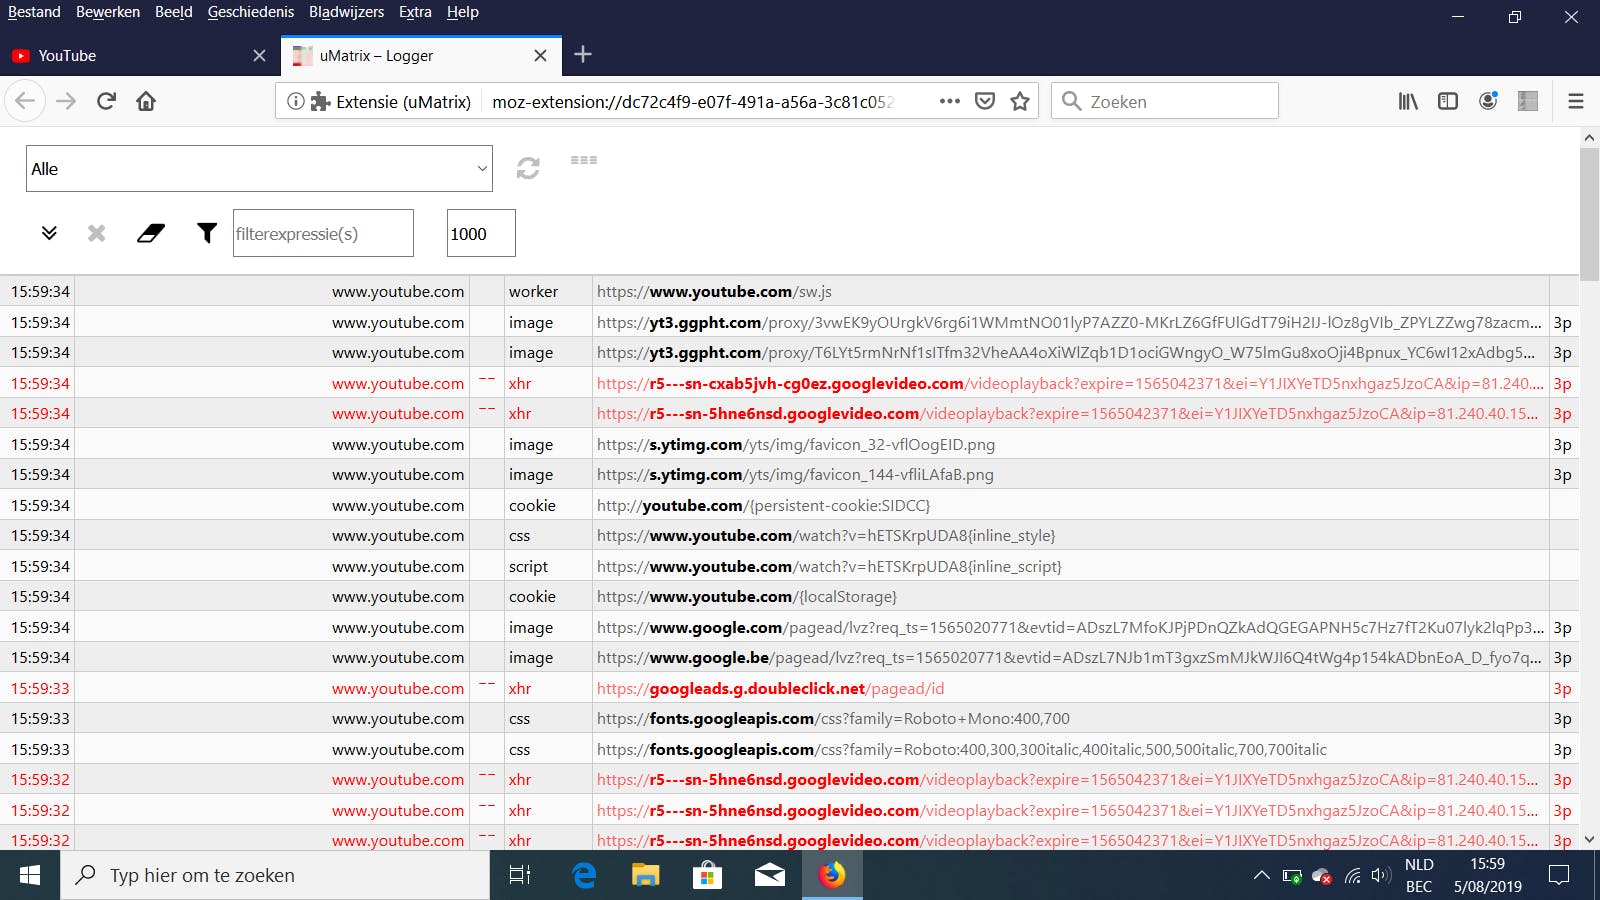Open the Geschiedenis menu
Viewport: 1600px width, 900px height.
click(x=251, y=12)
